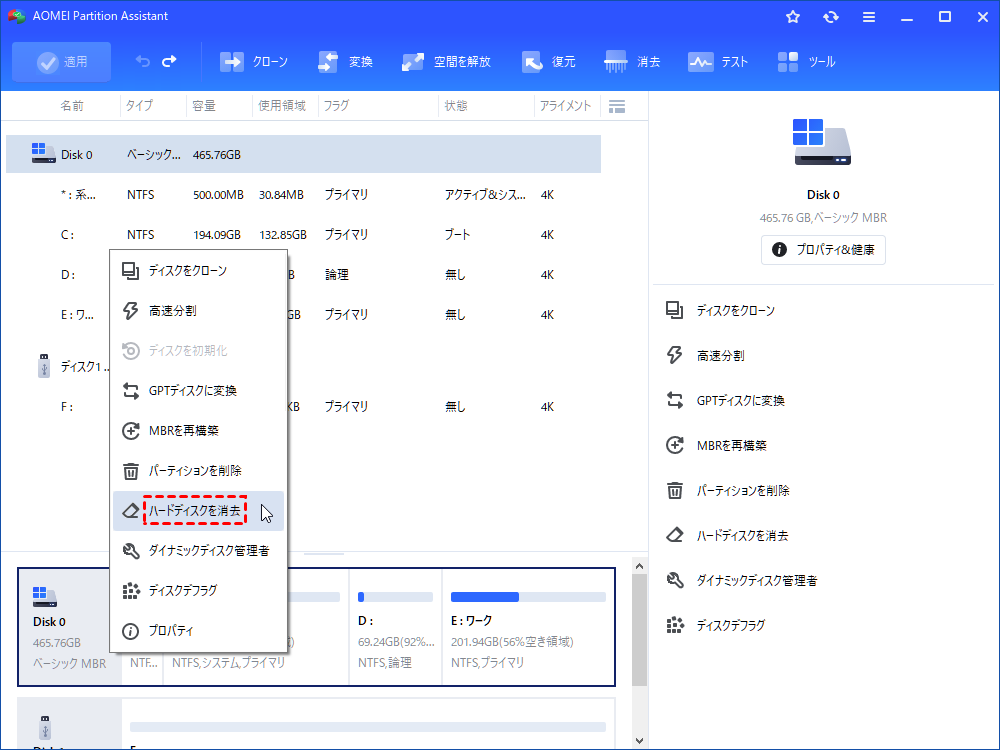Click the redo arrow icon
Screen dimensions: 1000x750
[x=169, y=62]
